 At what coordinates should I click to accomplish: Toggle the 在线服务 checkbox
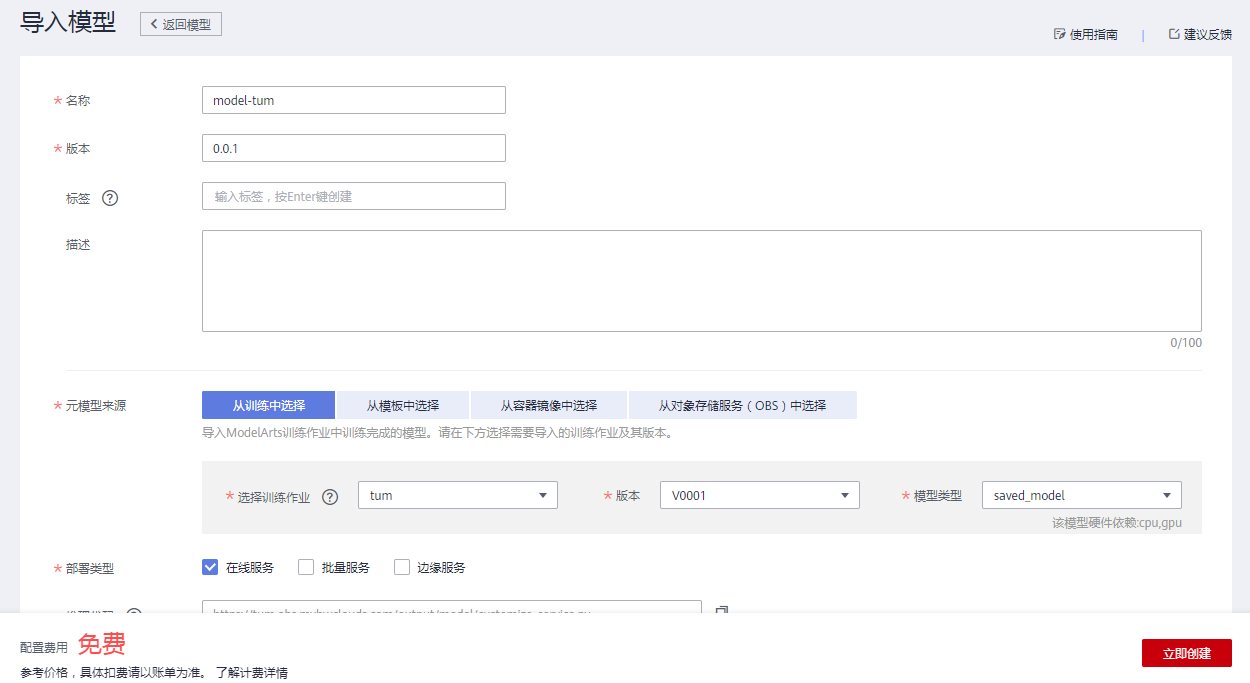[x=210, y=567]
